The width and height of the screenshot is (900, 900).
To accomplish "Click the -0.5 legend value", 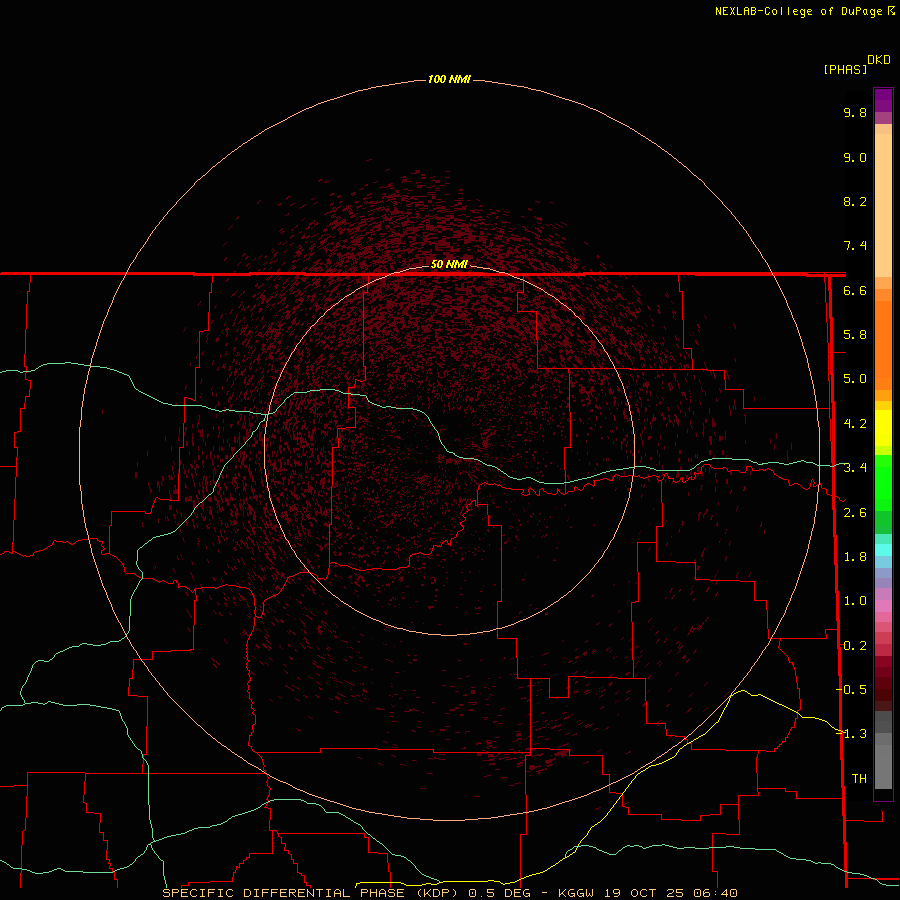I will pyautogui.click(x=851, y=690).
